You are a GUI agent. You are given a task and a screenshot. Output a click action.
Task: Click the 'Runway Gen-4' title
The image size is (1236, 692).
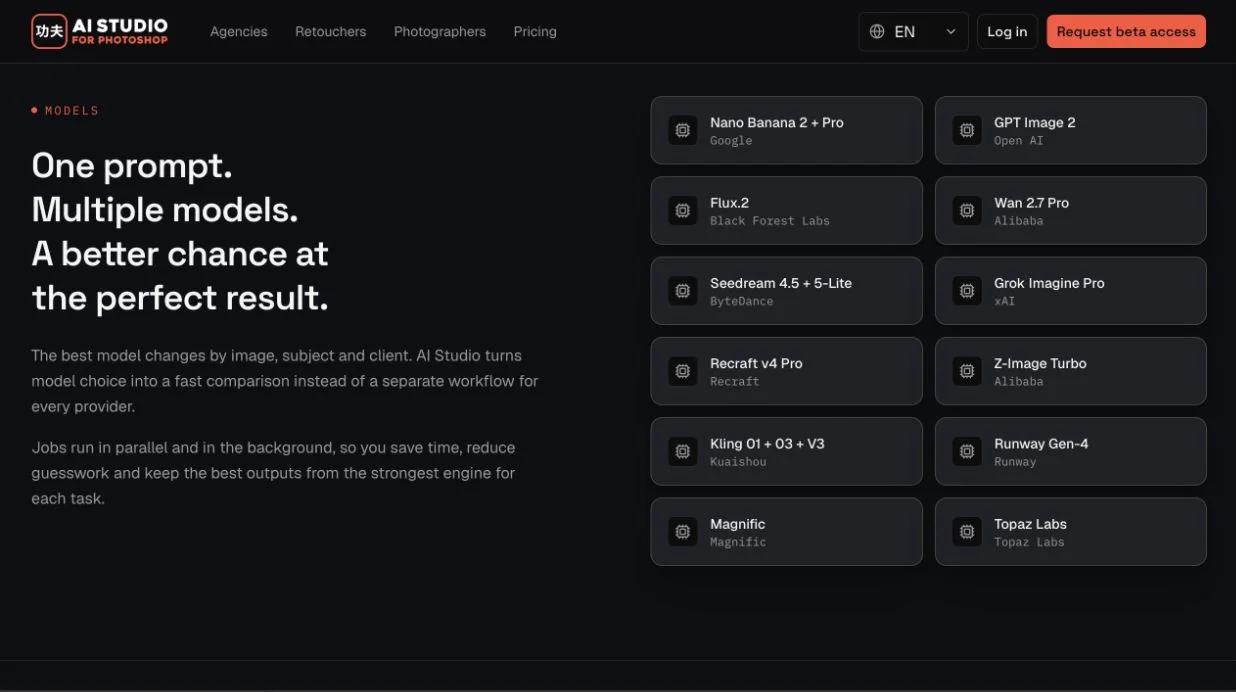(x=1041, y=444)
